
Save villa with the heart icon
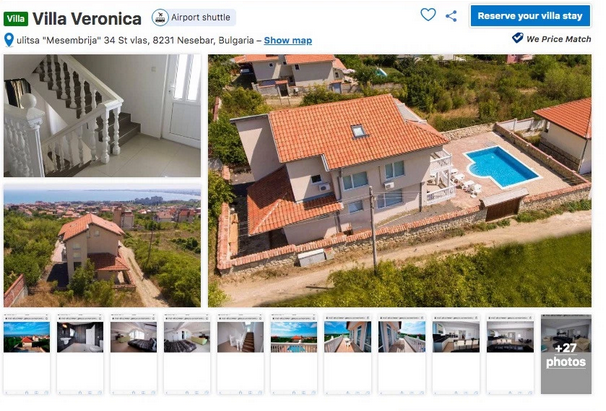point(428,15)
